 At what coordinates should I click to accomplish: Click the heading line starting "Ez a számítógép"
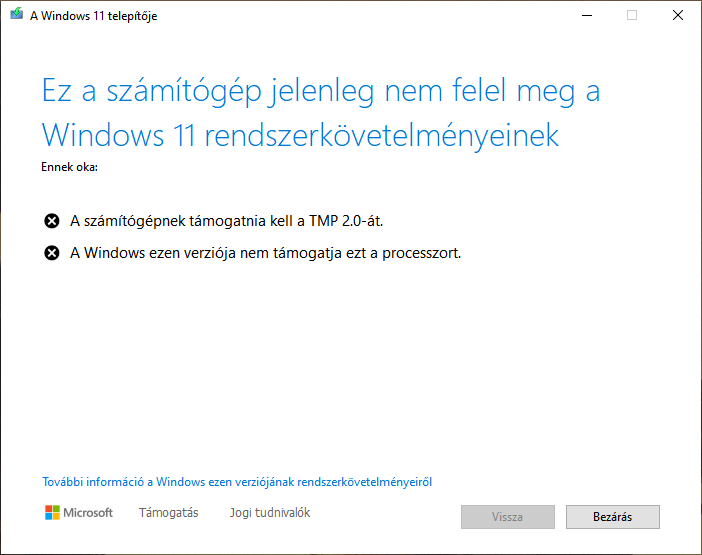(x=320, y=92)
